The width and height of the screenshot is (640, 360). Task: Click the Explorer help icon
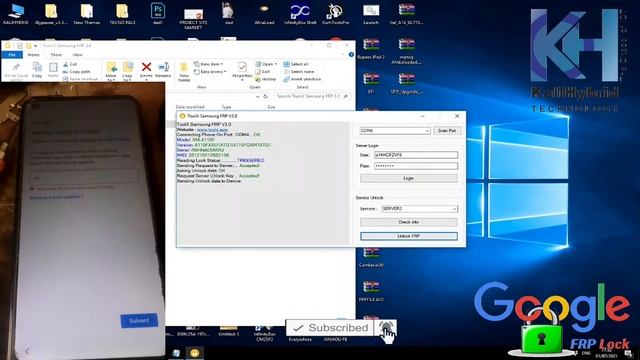[351, 55]
